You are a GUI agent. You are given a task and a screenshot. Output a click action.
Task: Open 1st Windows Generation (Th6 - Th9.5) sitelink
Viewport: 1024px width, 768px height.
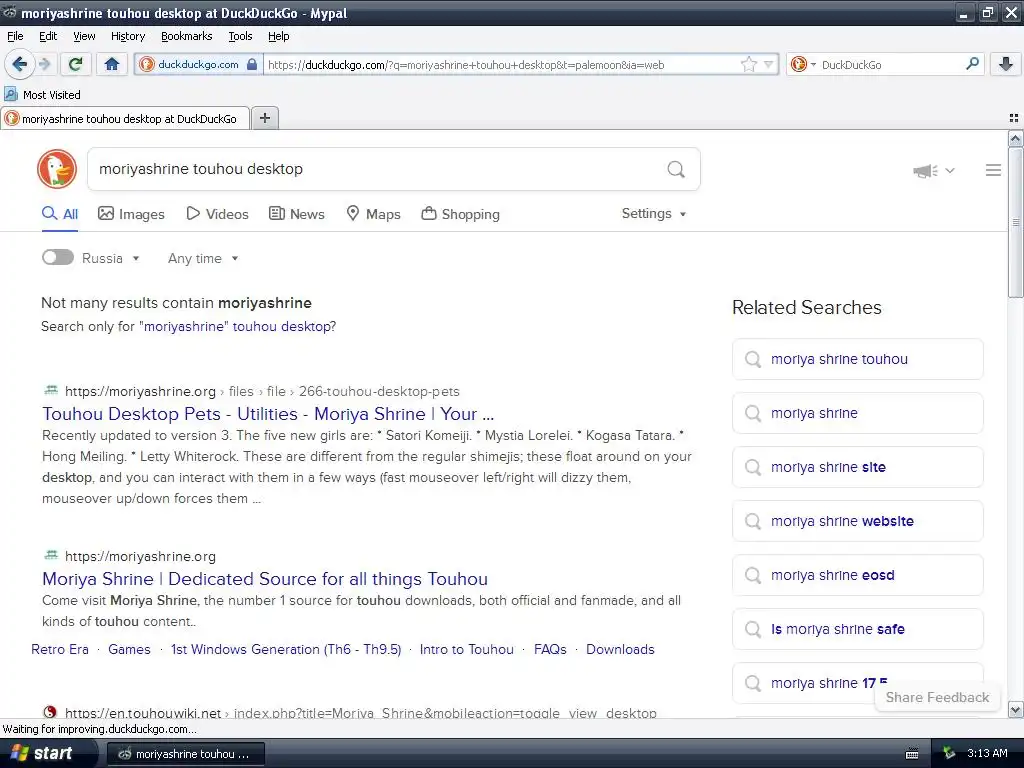(286, 649)
